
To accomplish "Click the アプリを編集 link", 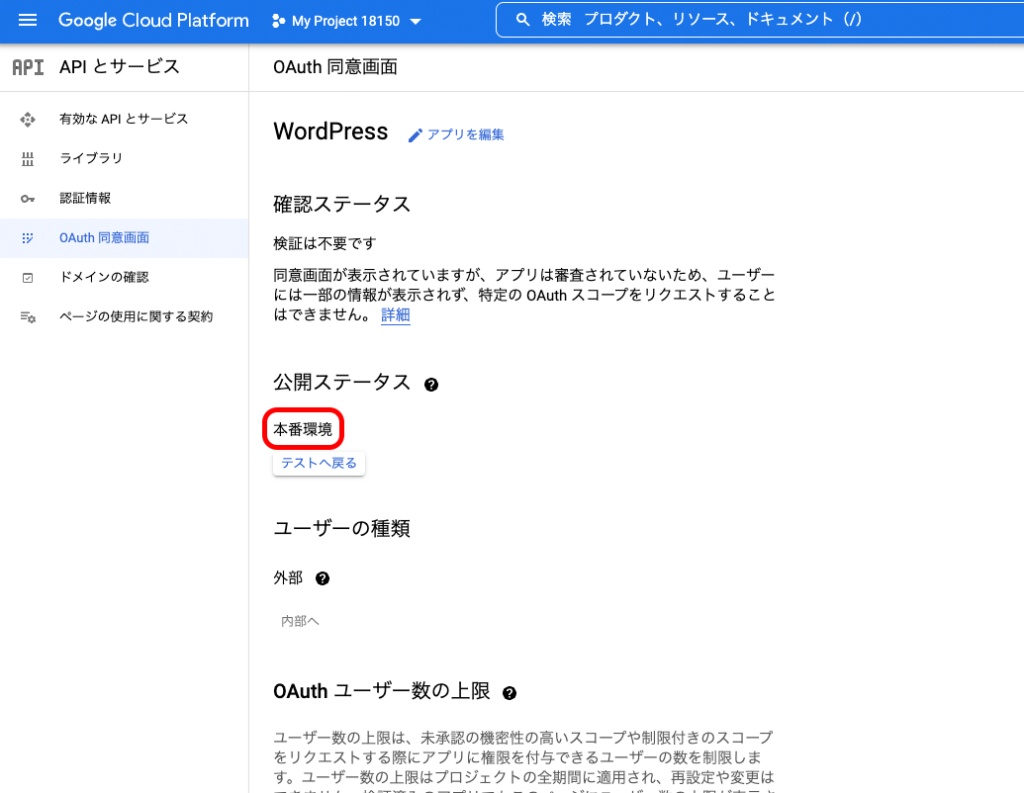I will [465, 135].
